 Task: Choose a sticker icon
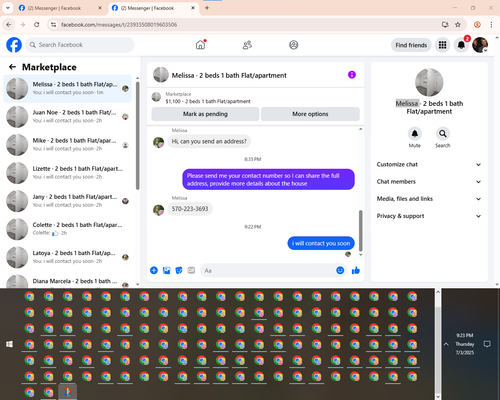click(x=179, y=270)
